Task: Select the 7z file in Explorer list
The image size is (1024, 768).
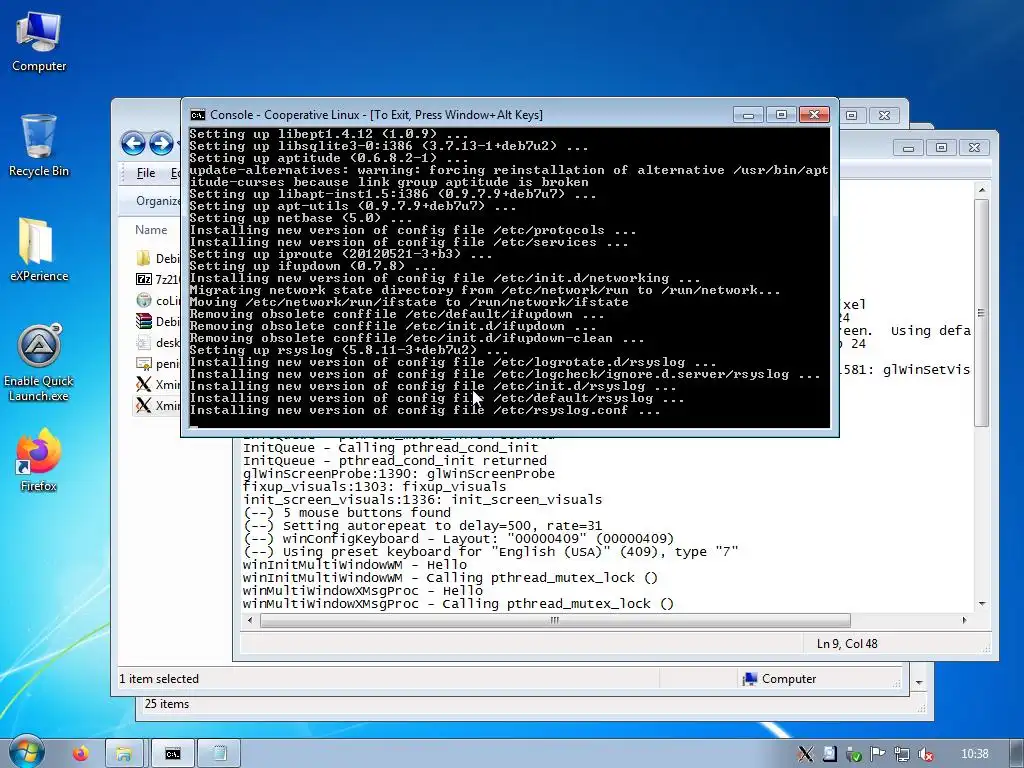Action: coord(157,280)
